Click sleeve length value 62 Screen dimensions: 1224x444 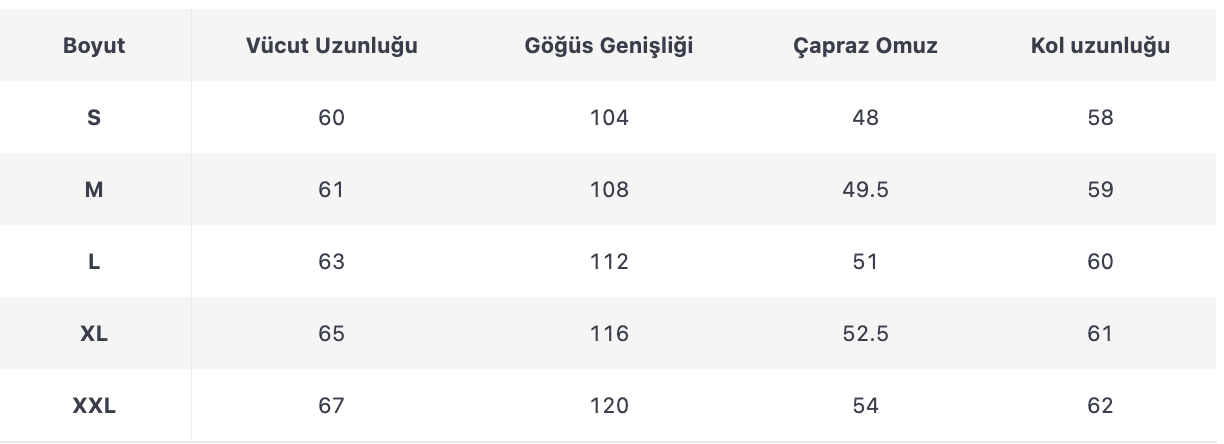(1100, 405)
